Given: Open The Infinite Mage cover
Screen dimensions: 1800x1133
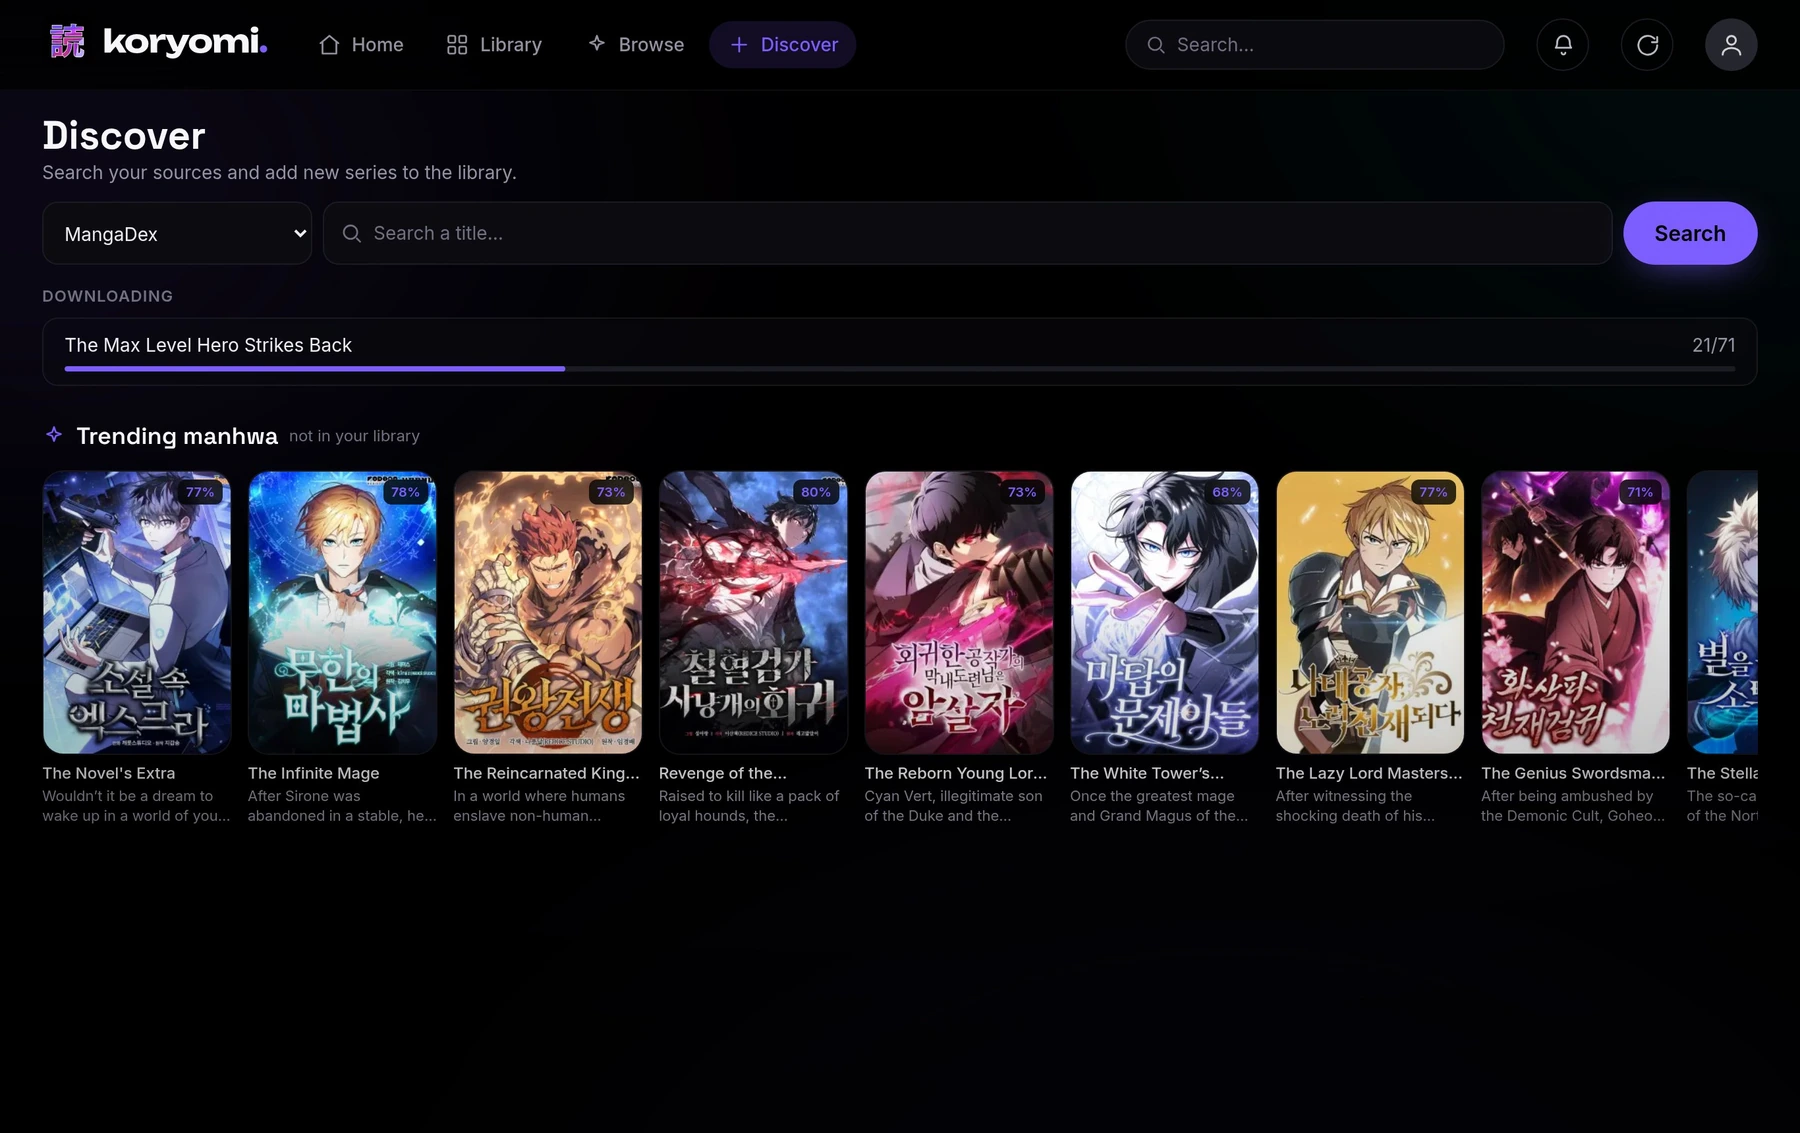Looking at the screenshot, I should (x=342, y=612).
